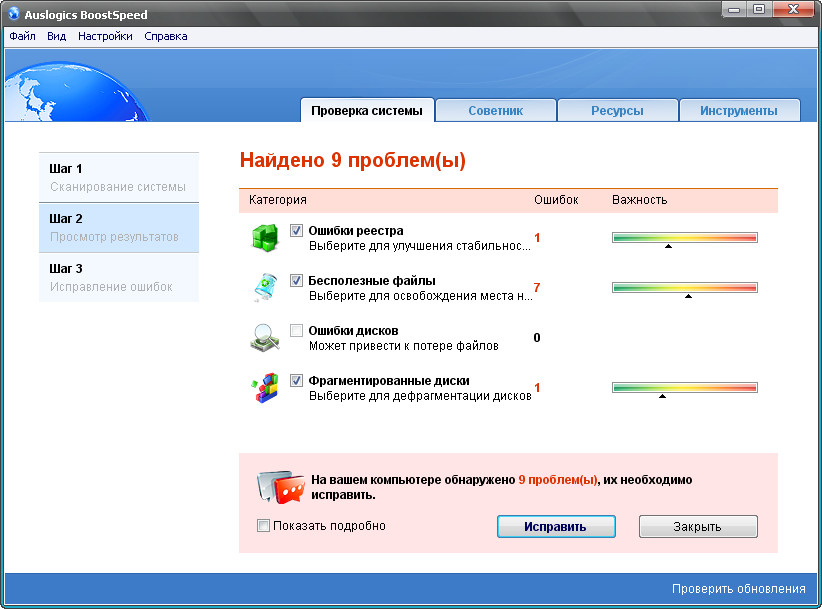Image resolution: width=822 pixels, height=609 pixels.
Task: Click the disk errors magnifier icon
Action: (265, 338)
